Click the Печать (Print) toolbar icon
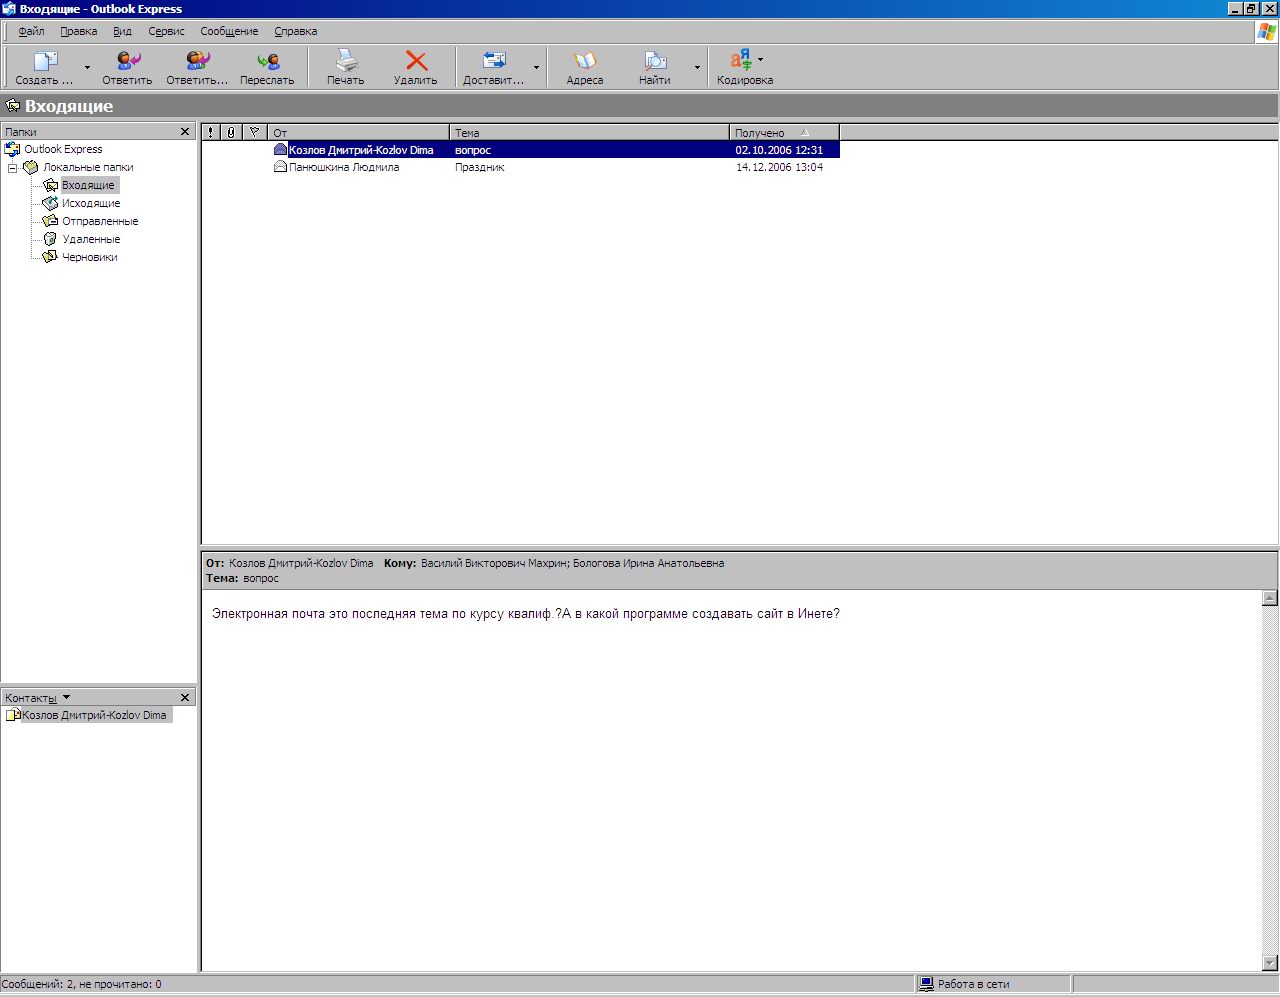The image size is (1280, 997). (346, 62)
